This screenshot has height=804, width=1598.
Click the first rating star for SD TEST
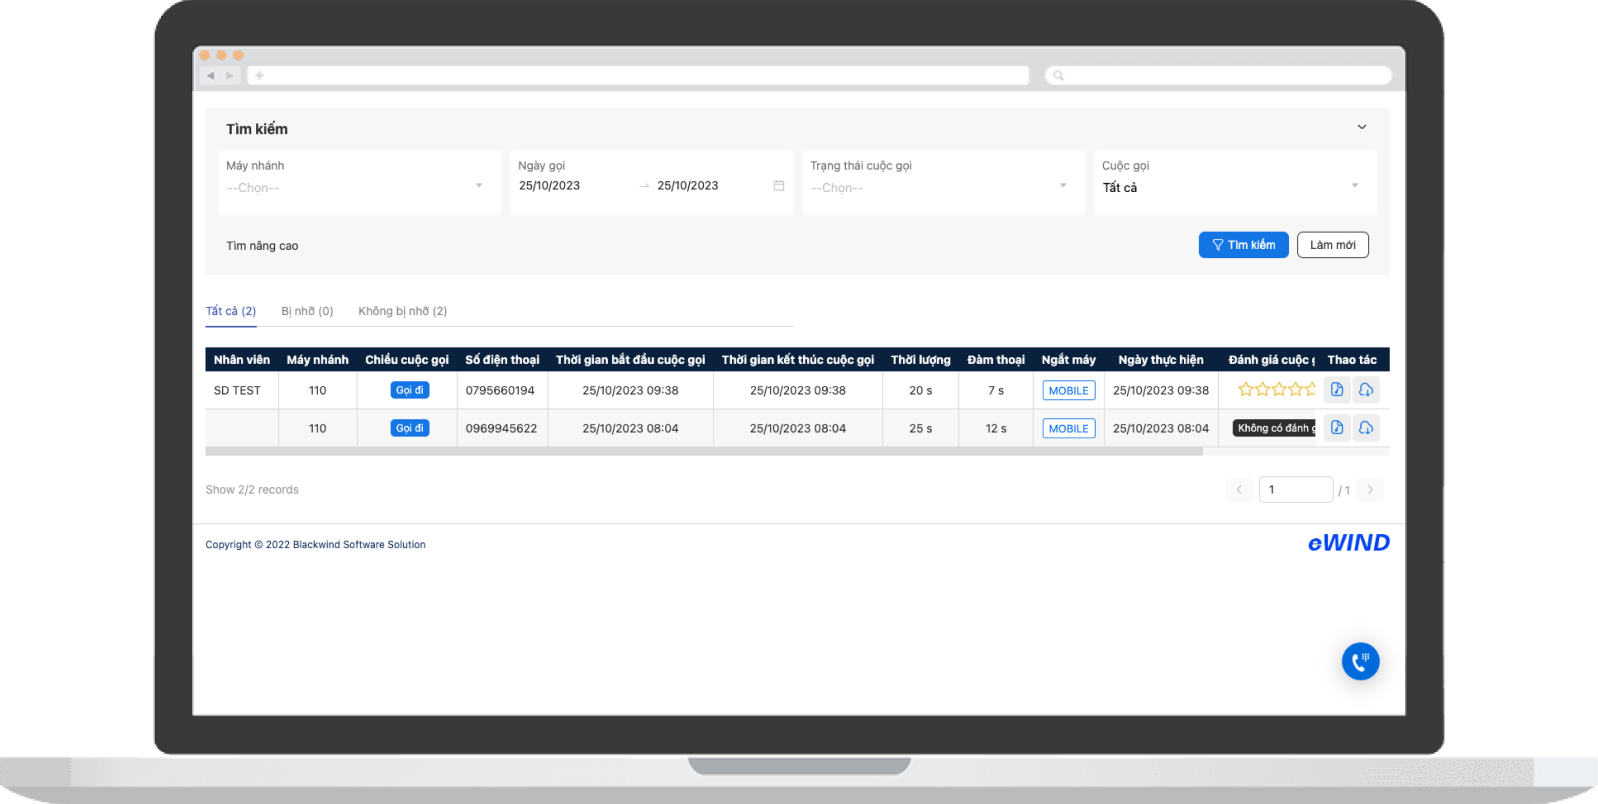pos(1245,390)
